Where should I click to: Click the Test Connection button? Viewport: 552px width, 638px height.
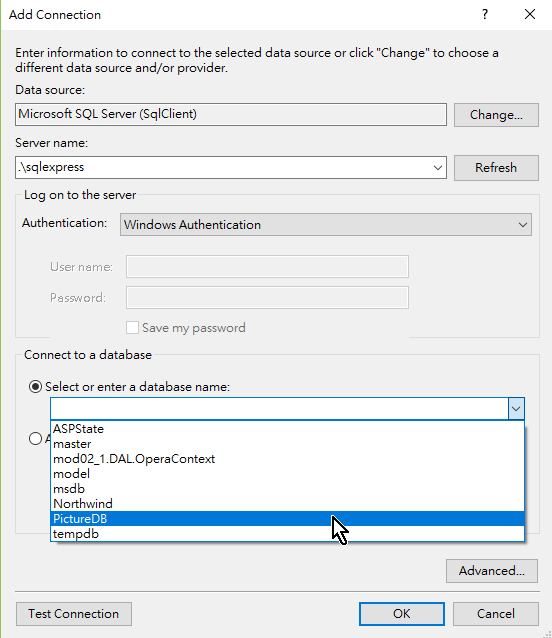click(74, 614)
